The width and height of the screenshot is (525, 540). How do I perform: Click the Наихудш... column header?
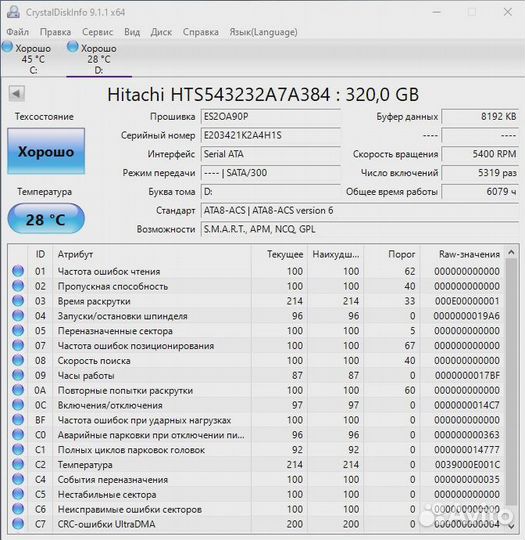tap(336, 254)
